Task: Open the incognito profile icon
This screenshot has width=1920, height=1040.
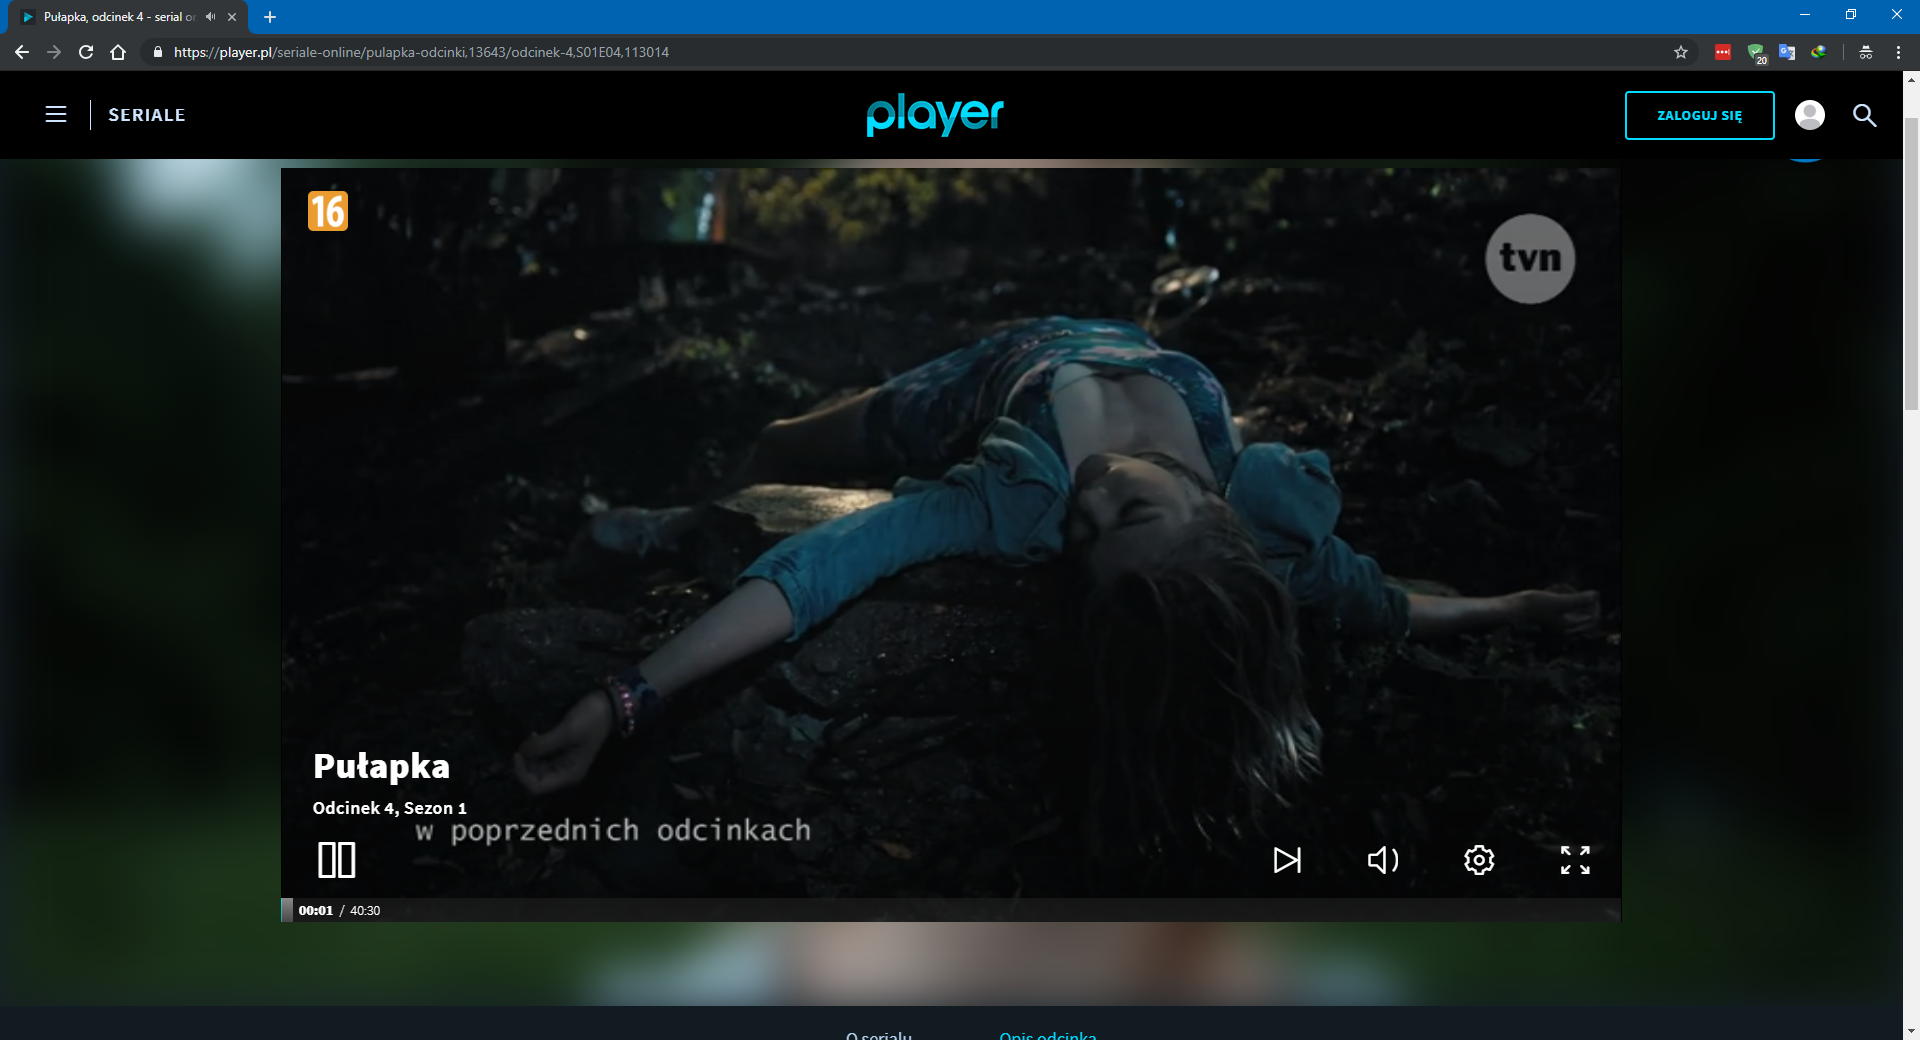Action: (1866, 52)
